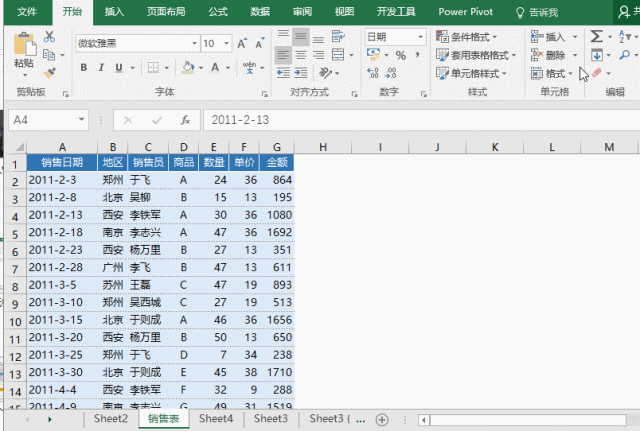
Task: Open the font name dropdown
Action: [x=195, y=43]
